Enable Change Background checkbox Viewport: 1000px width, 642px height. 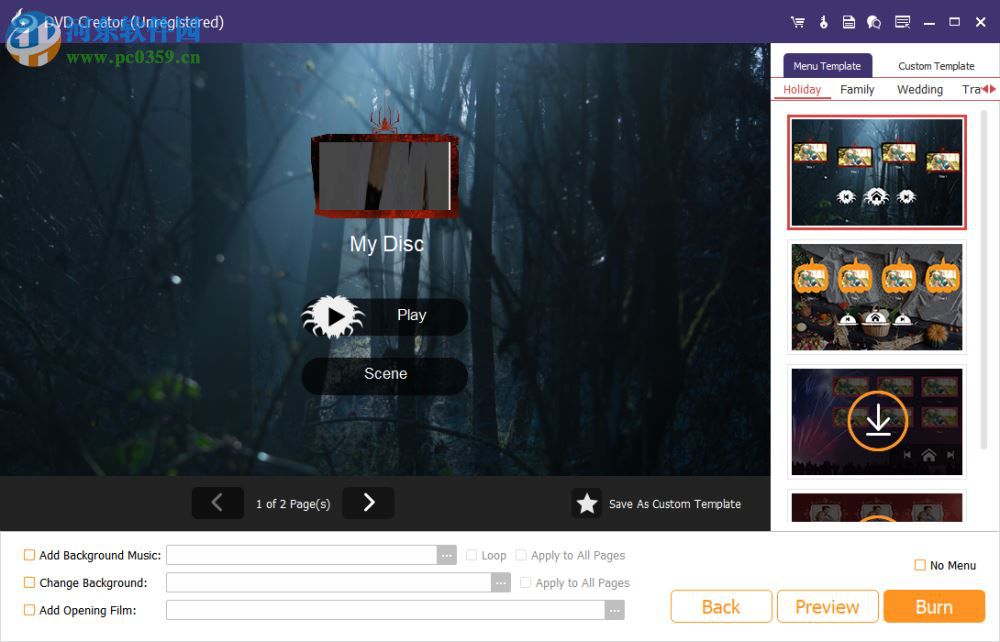click(29, 582)
